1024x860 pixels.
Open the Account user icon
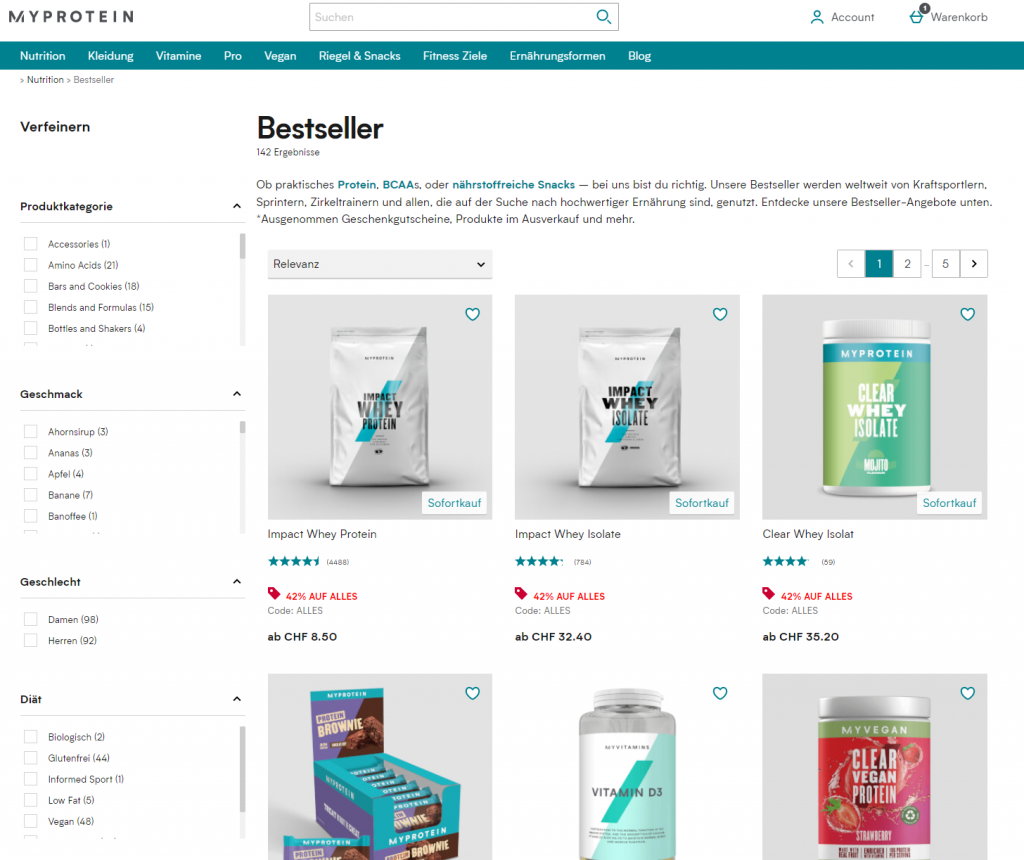(816, 17)
